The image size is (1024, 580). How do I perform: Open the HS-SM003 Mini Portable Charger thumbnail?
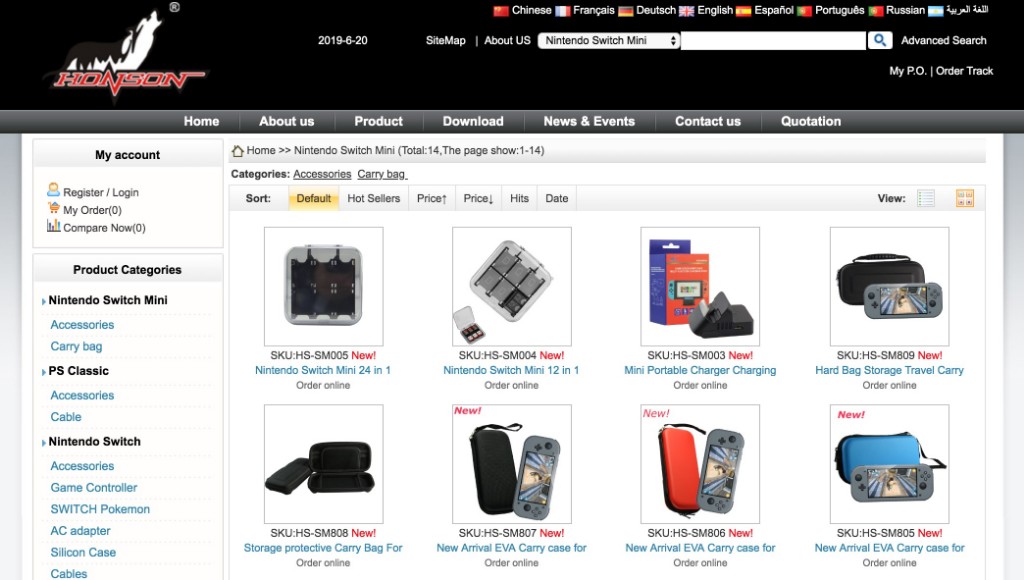pyautogui.click(x=700, y=286)
